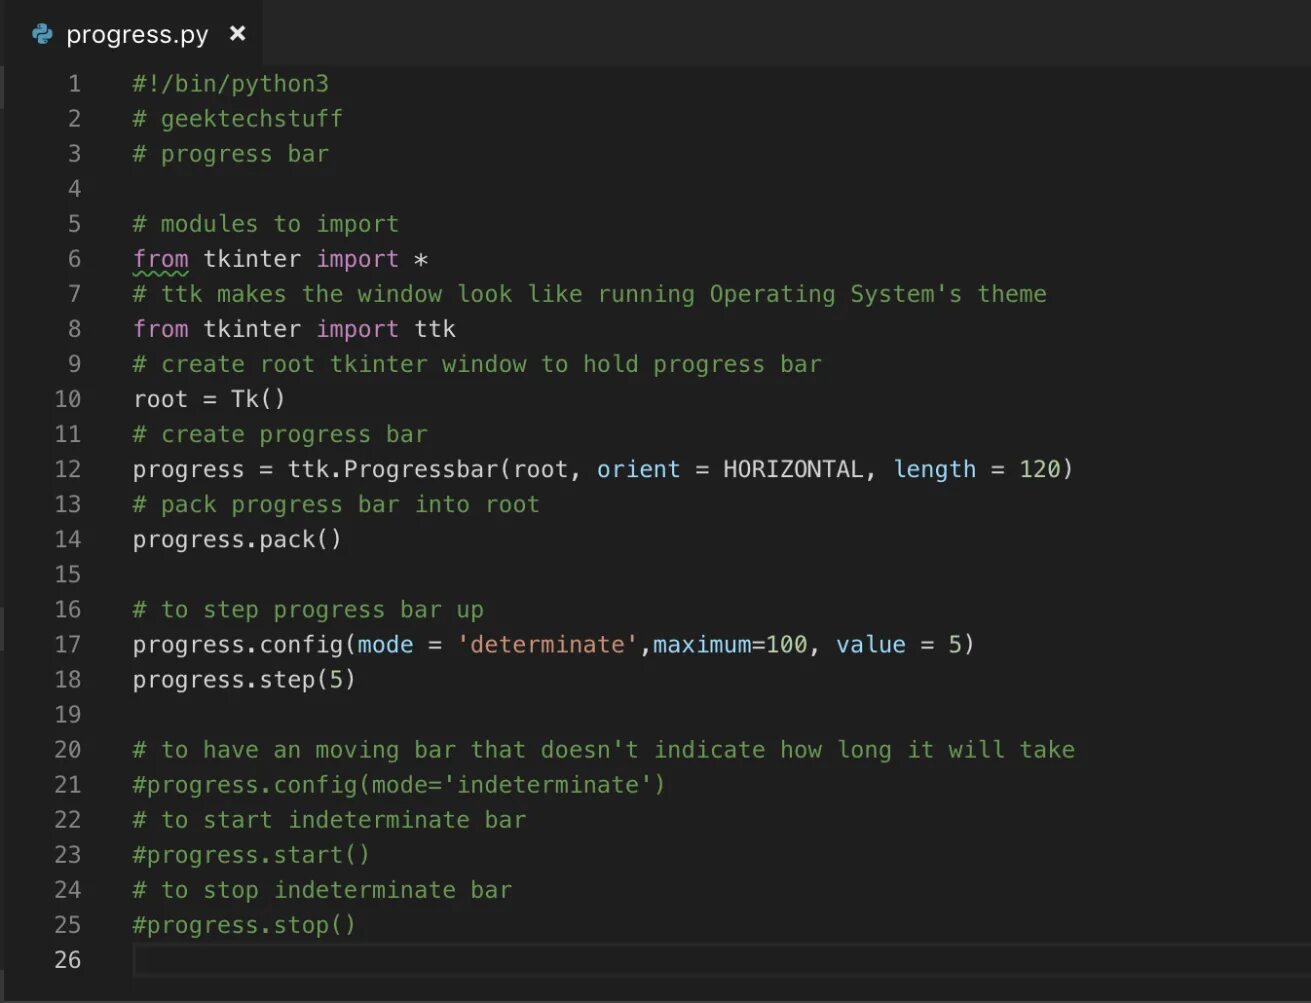The width and height of the screenshot is (1311, 1003).
Task: Click 'maximum' parameter on line 17
Action: pos(702,644)
